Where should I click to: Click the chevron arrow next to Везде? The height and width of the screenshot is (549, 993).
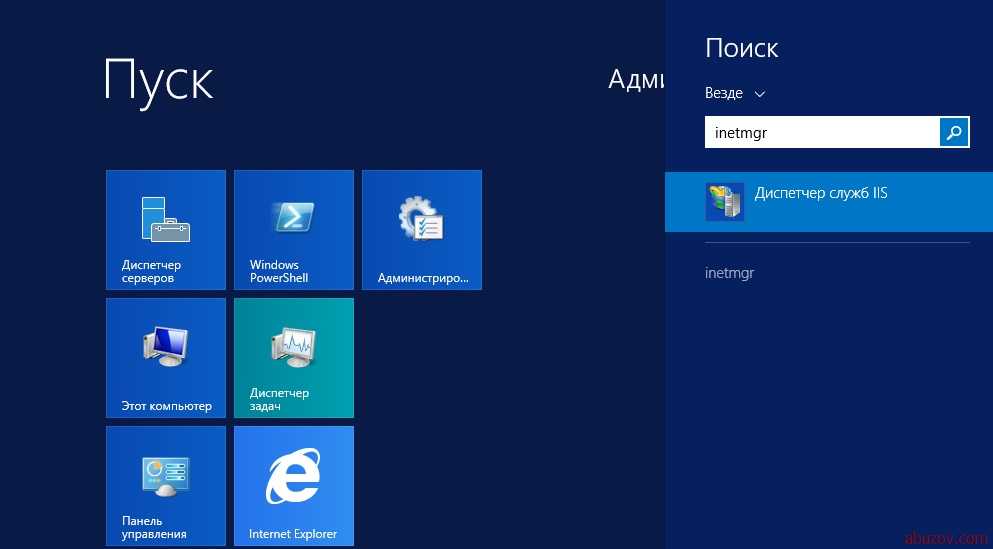[759, 94]
